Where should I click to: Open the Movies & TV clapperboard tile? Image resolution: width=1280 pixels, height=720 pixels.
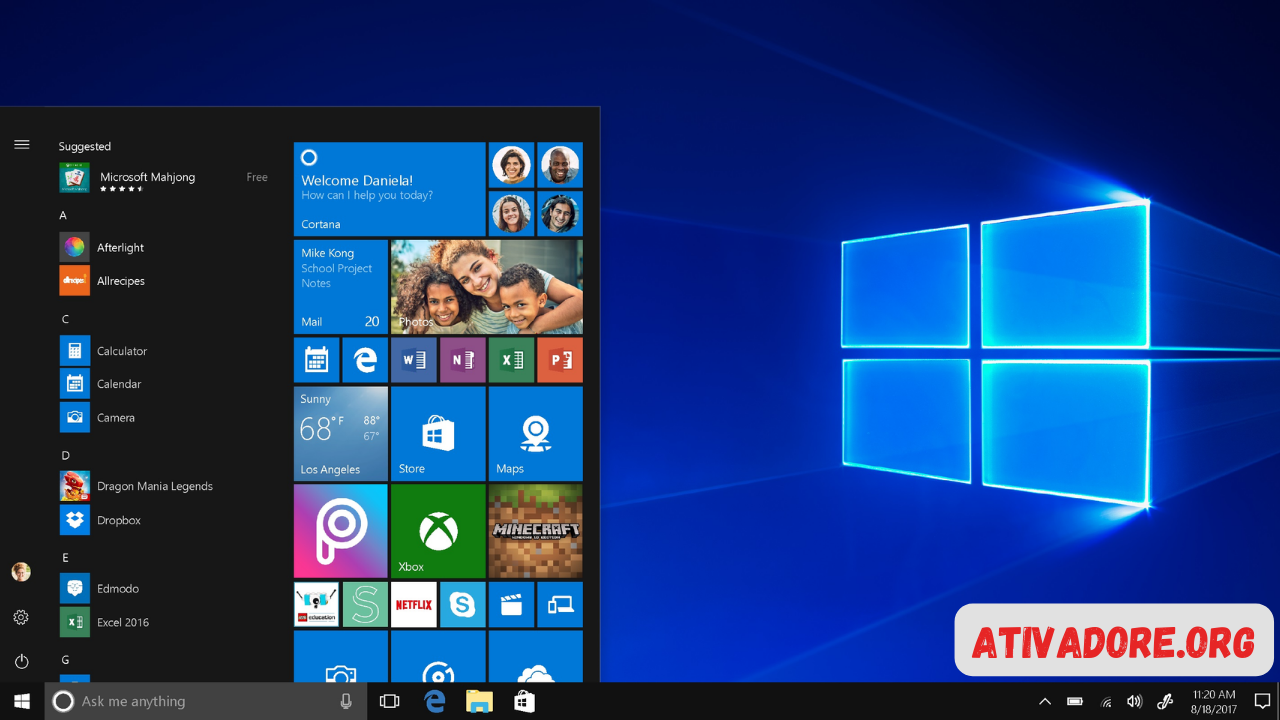pos(511,604)
